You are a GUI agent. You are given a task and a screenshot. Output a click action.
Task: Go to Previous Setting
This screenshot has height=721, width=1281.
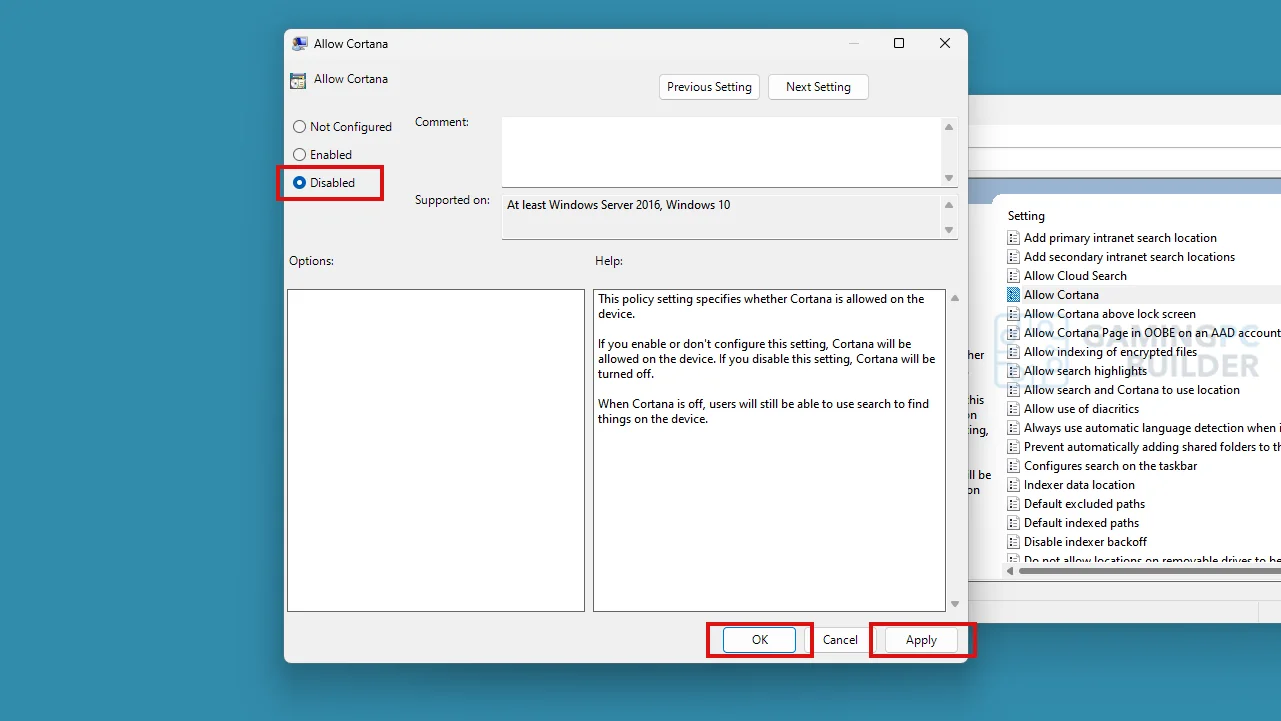click(709, 87)
